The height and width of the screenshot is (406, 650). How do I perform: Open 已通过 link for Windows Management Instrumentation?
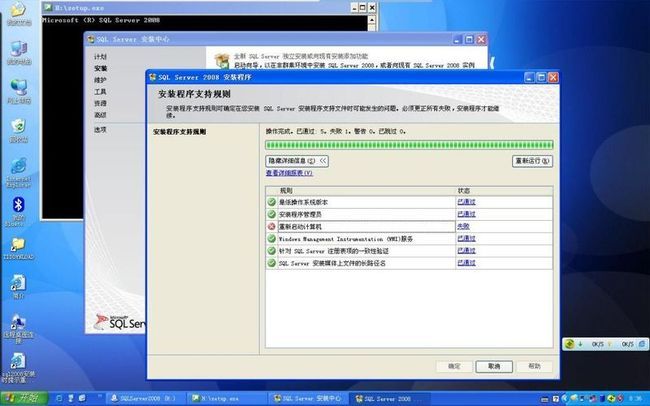(x=466, y=238)
